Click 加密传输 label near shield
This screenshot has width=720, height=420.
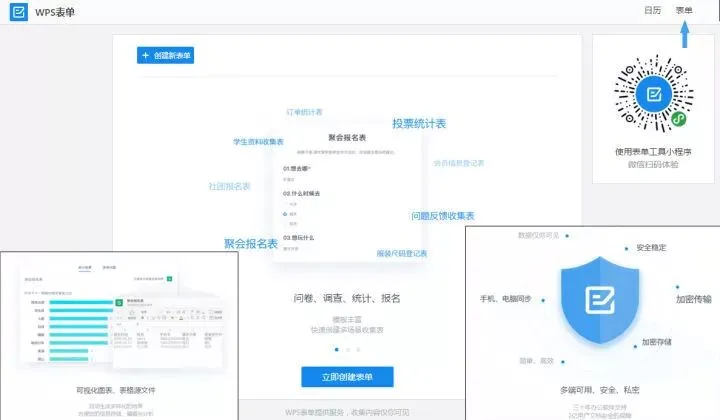pyautogui.click(x=693, y=299)
